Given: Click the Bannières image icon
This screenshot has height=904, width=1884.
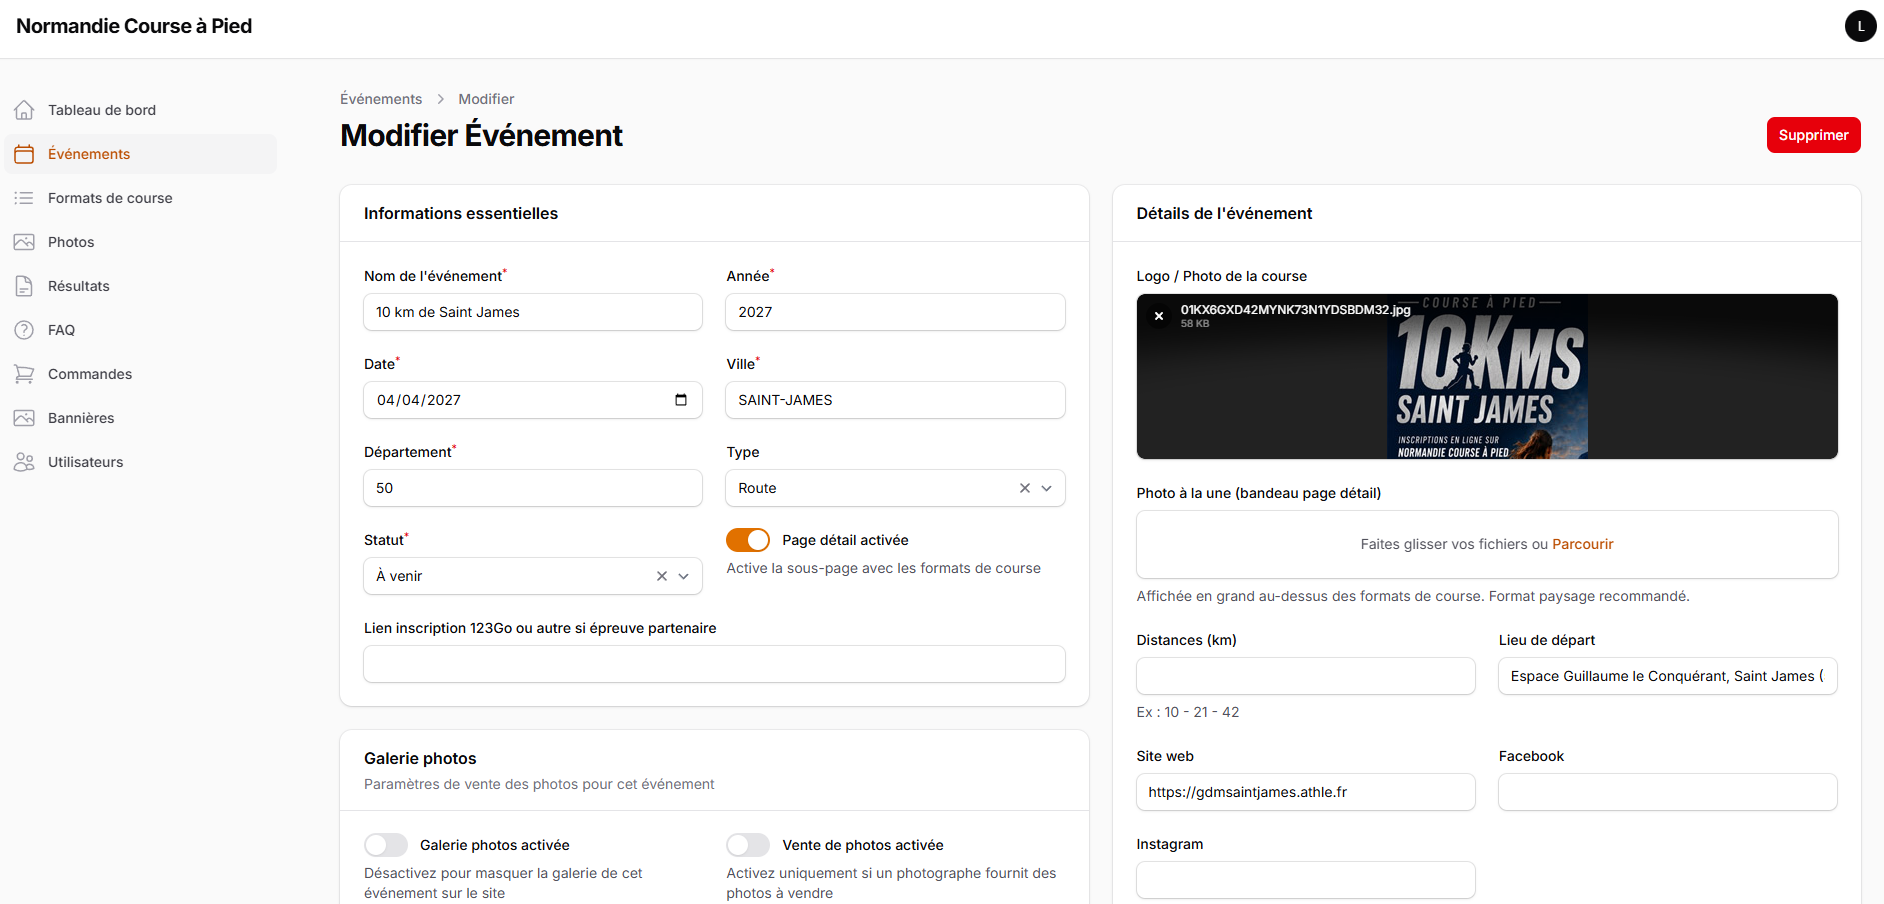Looking at the screenshot, I should (x=24, y=418).
